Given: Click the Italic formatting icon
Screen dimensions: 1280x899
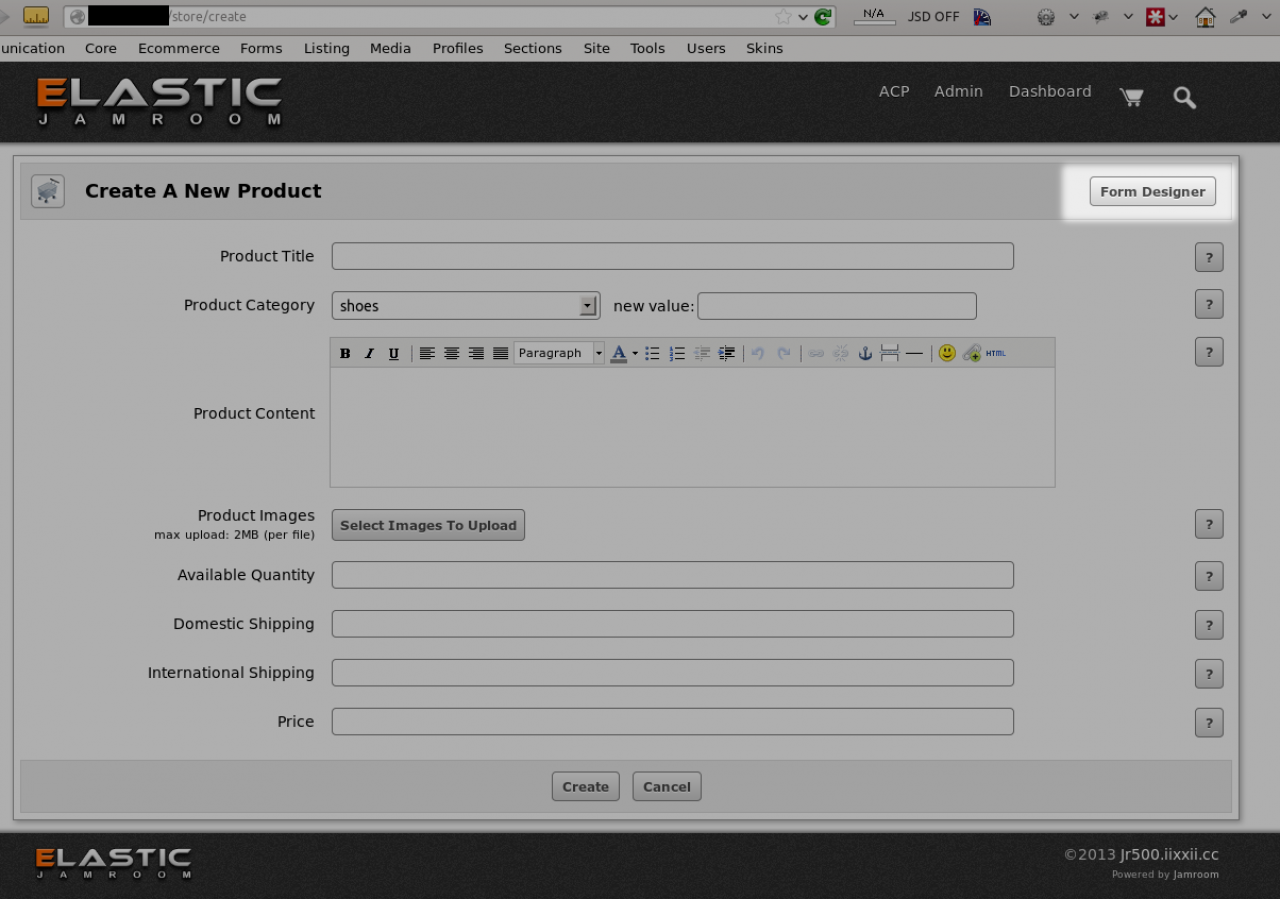Looking at the screenshot, I should pos(369,353).
